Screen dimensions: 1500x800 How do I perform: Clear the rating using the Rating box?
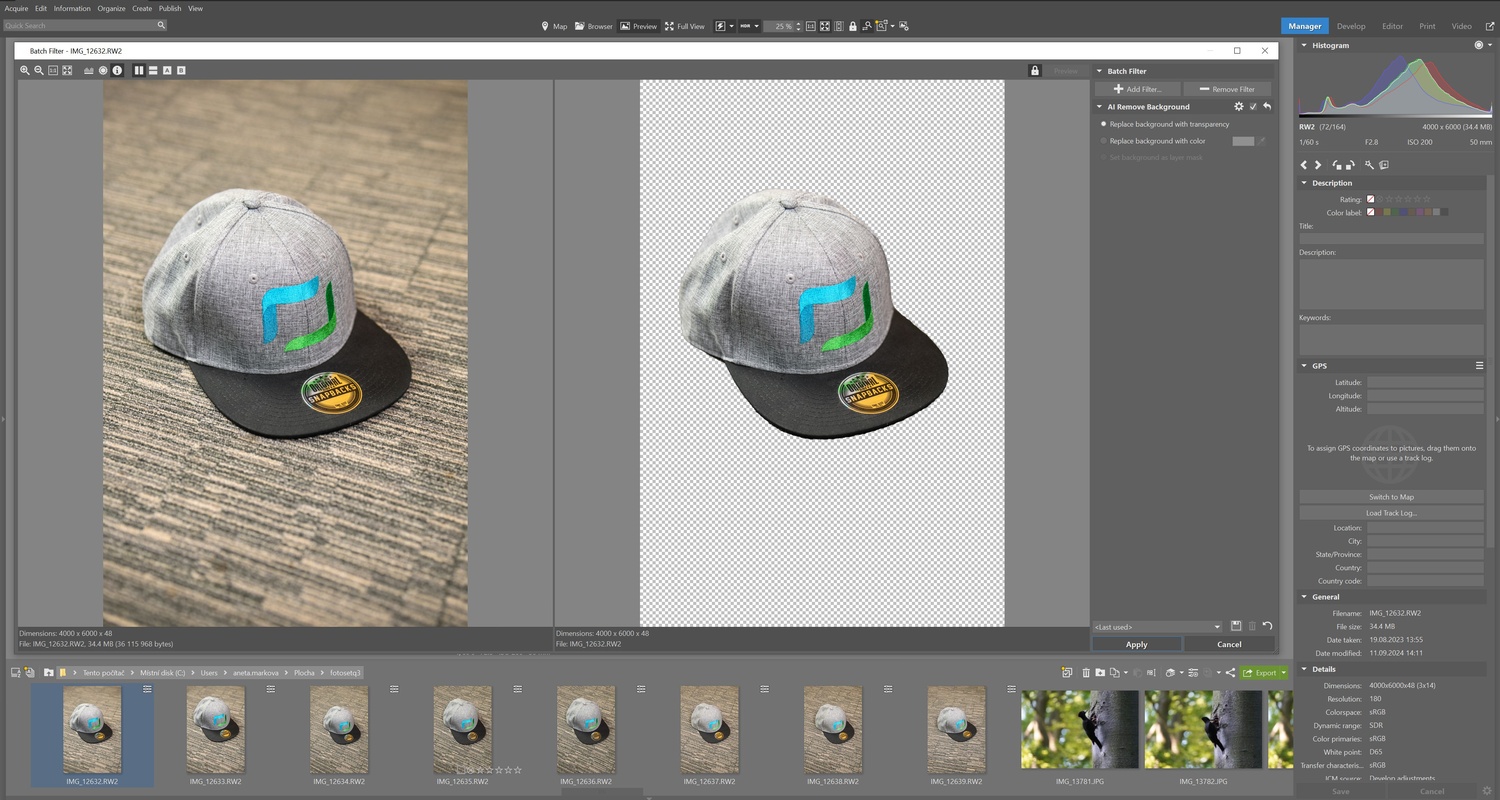click(1371, 199)
